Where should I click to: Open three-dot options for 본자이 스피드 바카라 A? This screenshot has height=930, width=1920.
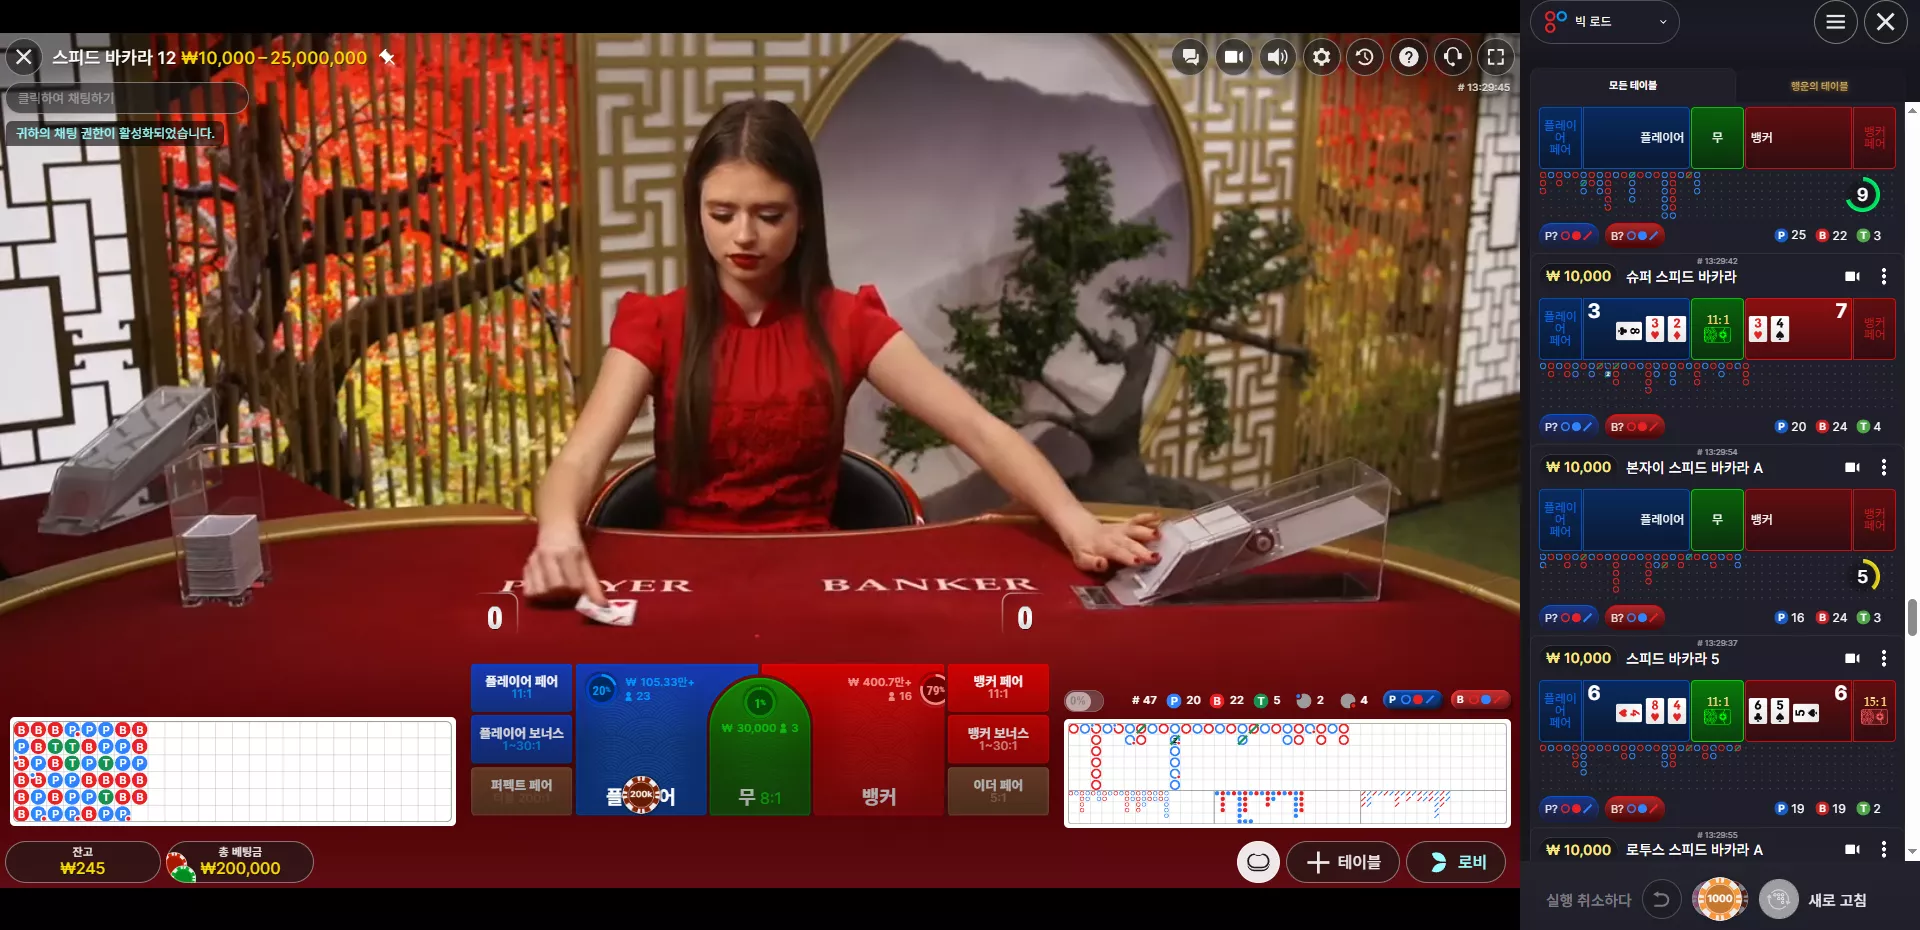click(x=1884, y=467)
